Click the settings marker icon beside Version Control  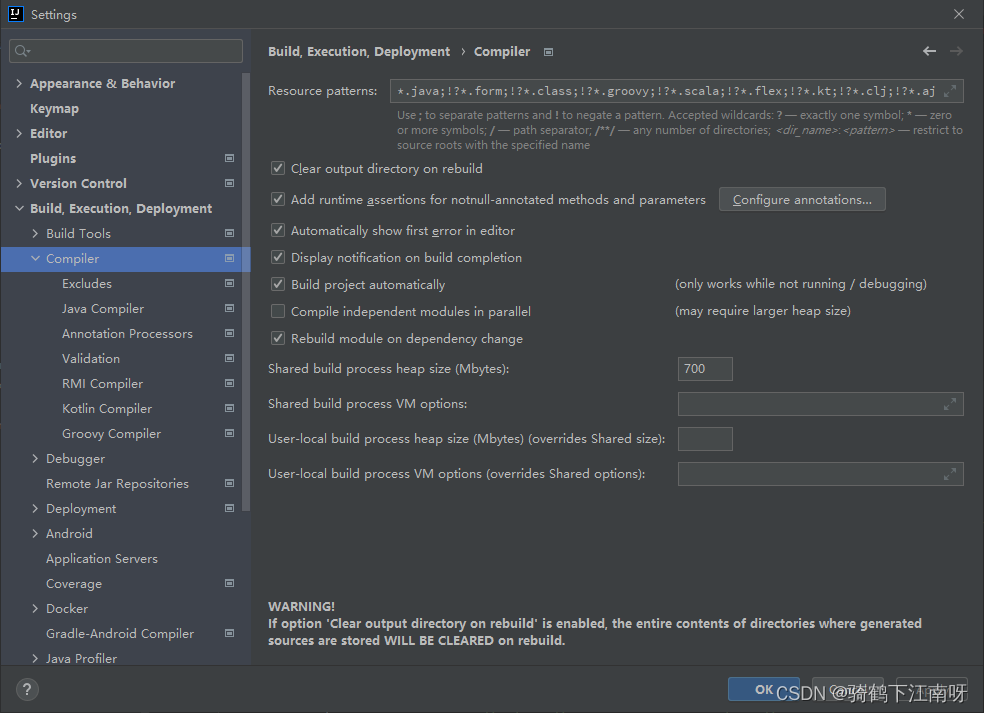coord(230,183)
